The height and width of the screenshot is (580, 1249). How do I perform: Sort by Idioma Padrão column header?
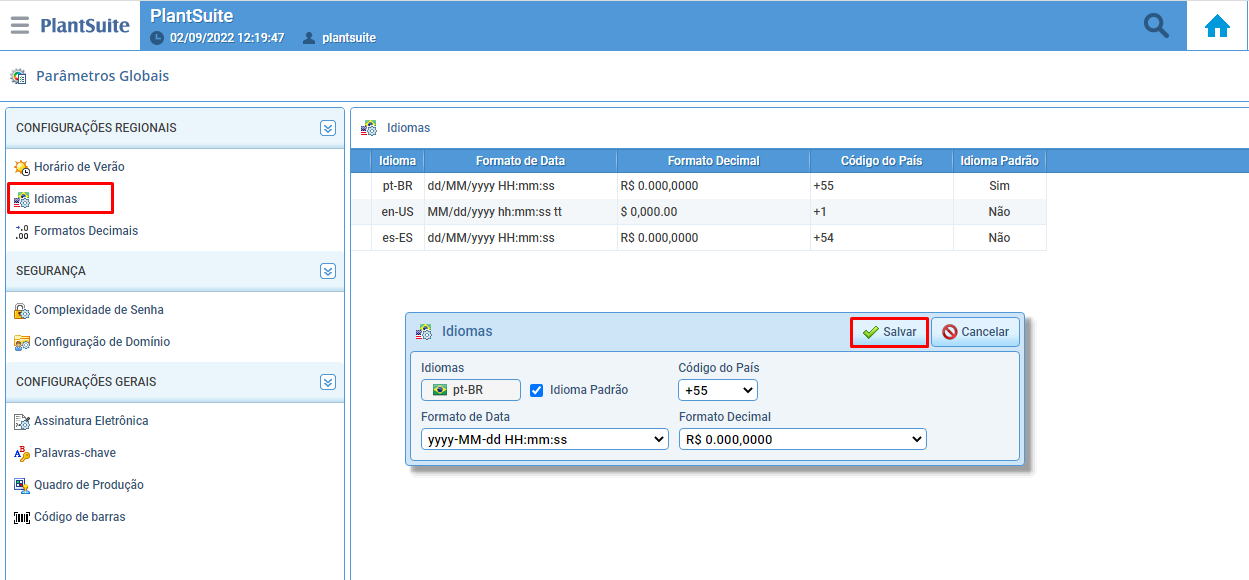click(x=999, y=161)
